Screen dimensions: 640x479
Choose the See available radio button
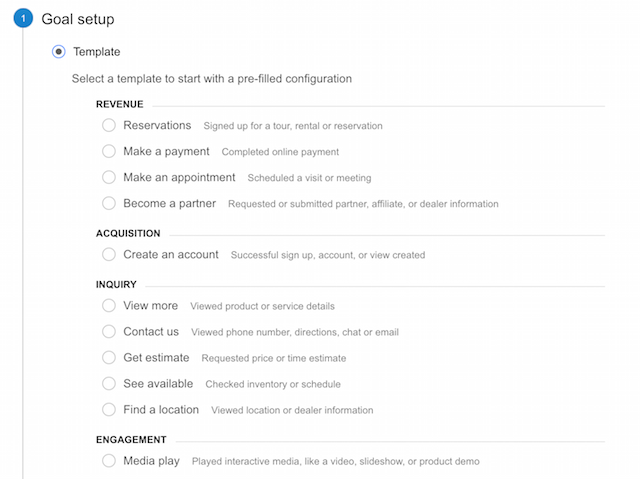click(109, 384)
